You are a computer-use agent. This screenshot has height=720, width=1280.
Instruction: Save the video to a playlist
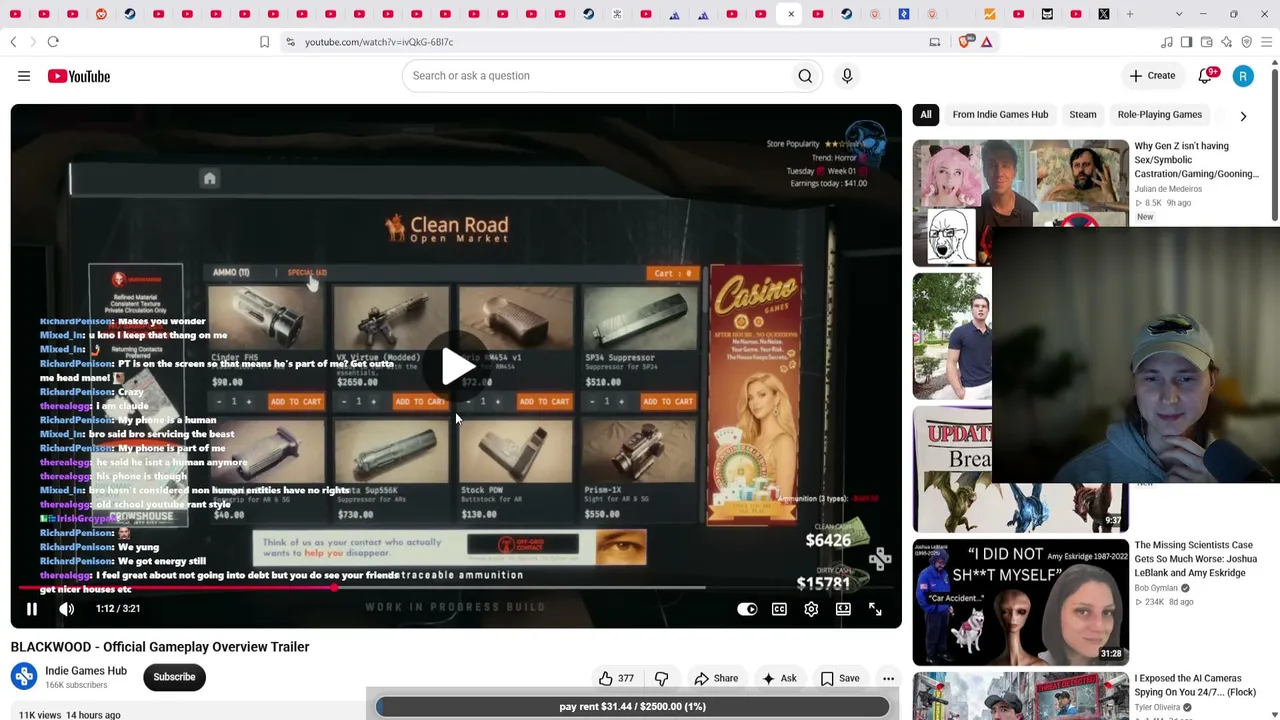[840, 679]
